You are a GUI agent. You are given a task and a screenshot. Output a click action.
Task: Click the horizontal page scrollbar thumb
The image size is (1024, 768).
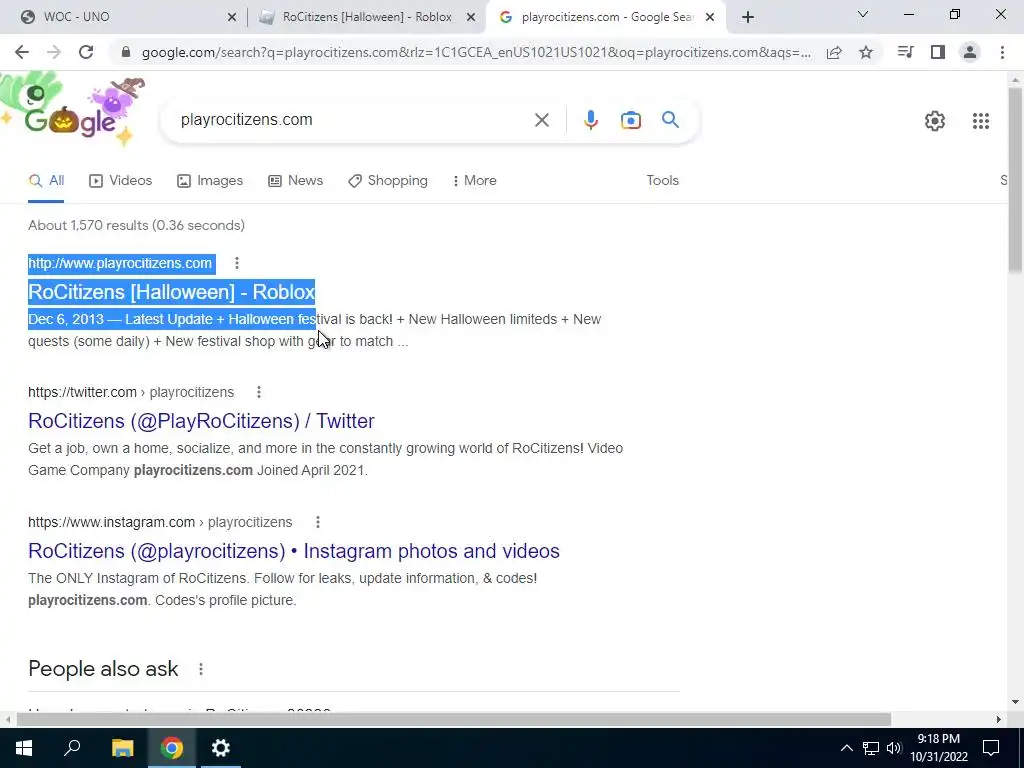(453, 719)
